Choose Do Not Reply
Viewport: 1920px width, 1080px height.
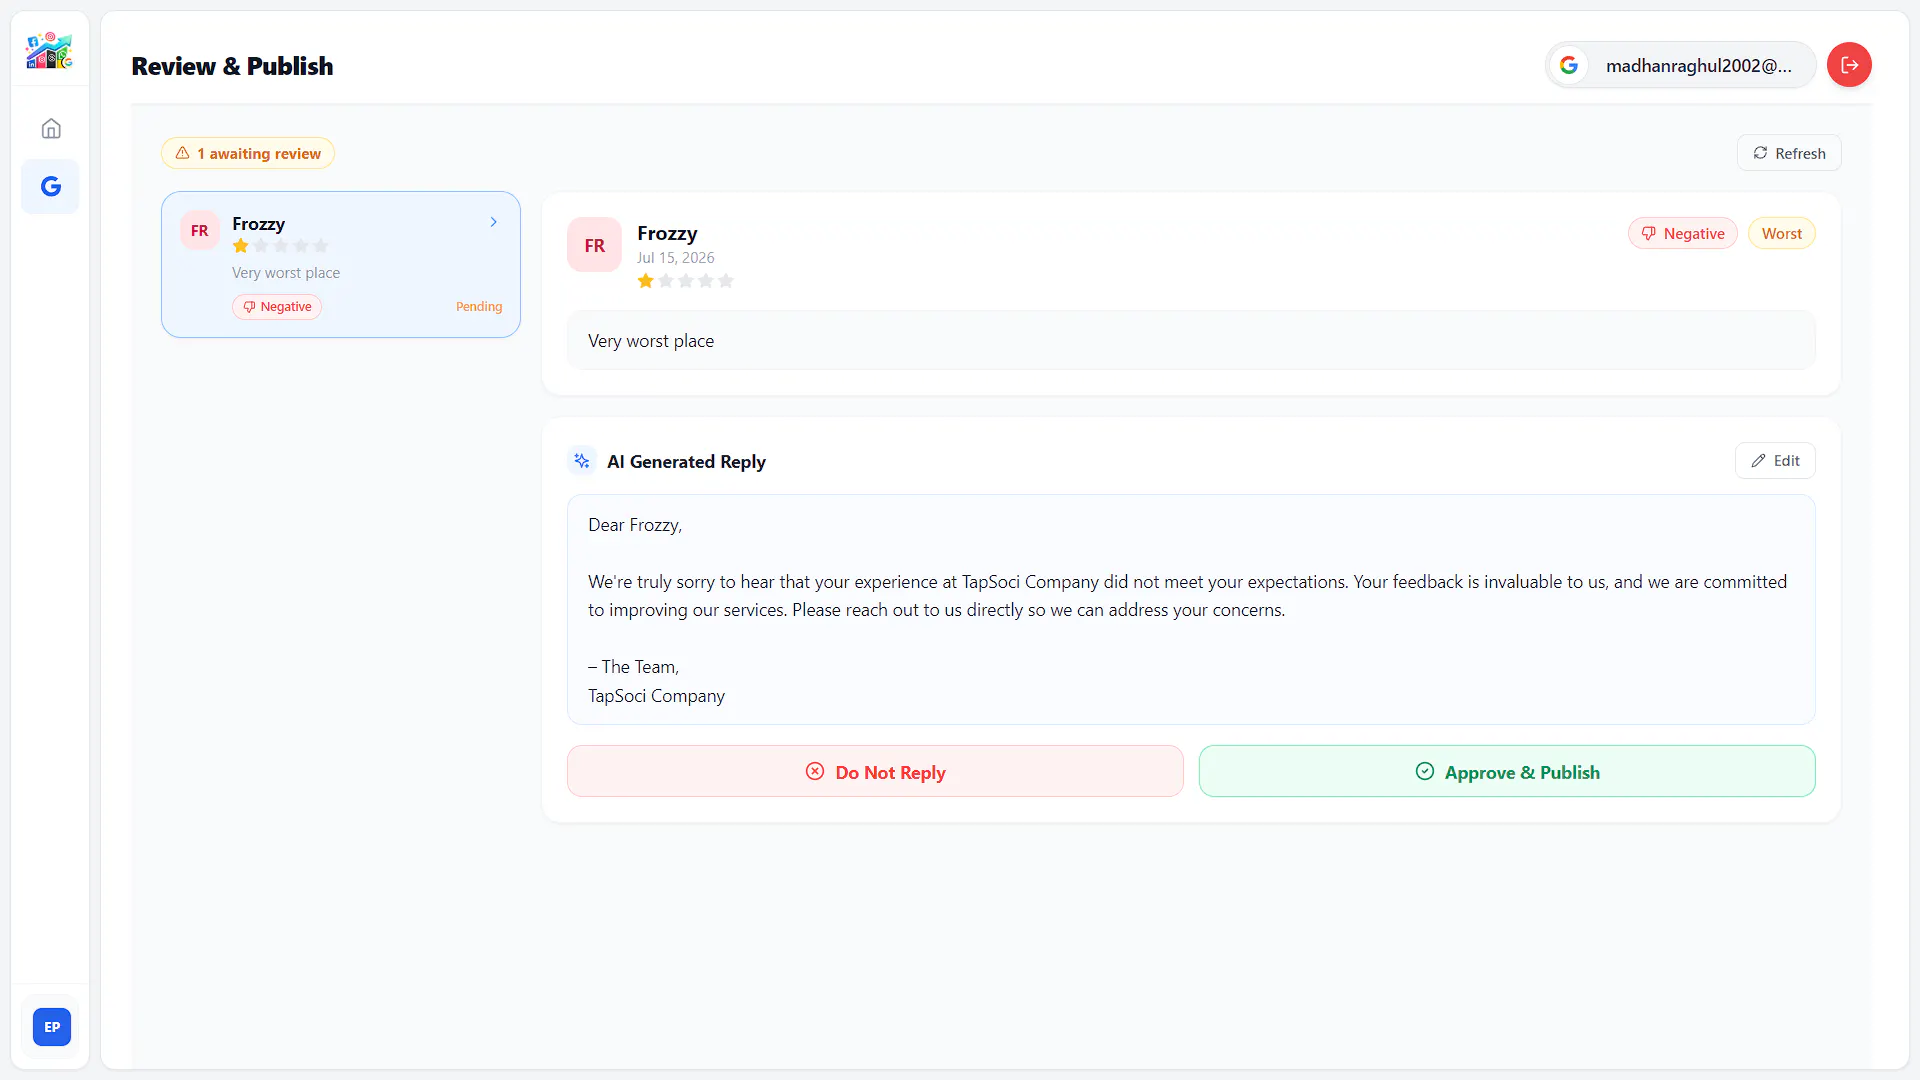875,772
